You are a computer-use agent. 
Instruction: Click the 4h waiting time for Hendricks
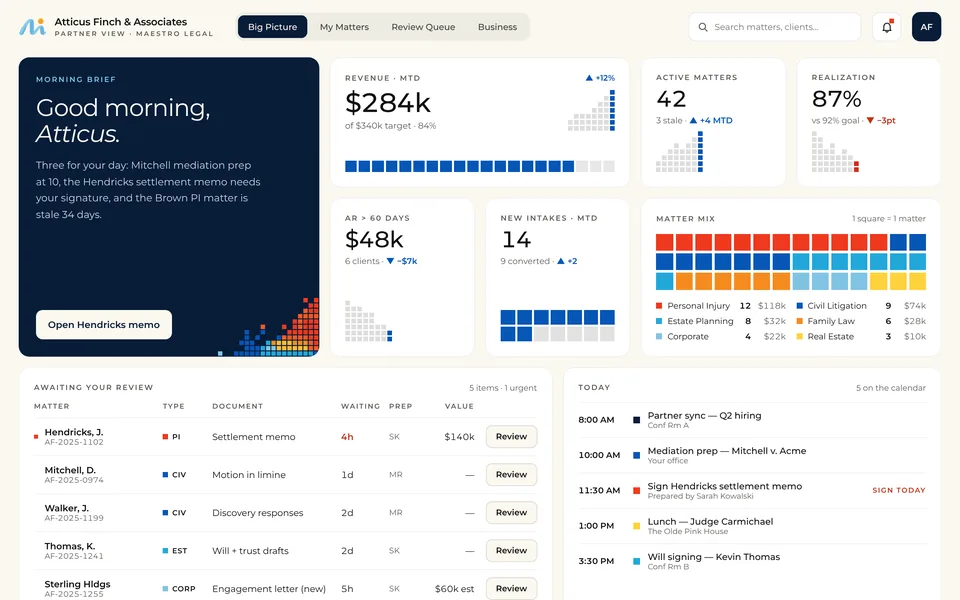coord(347,437)
